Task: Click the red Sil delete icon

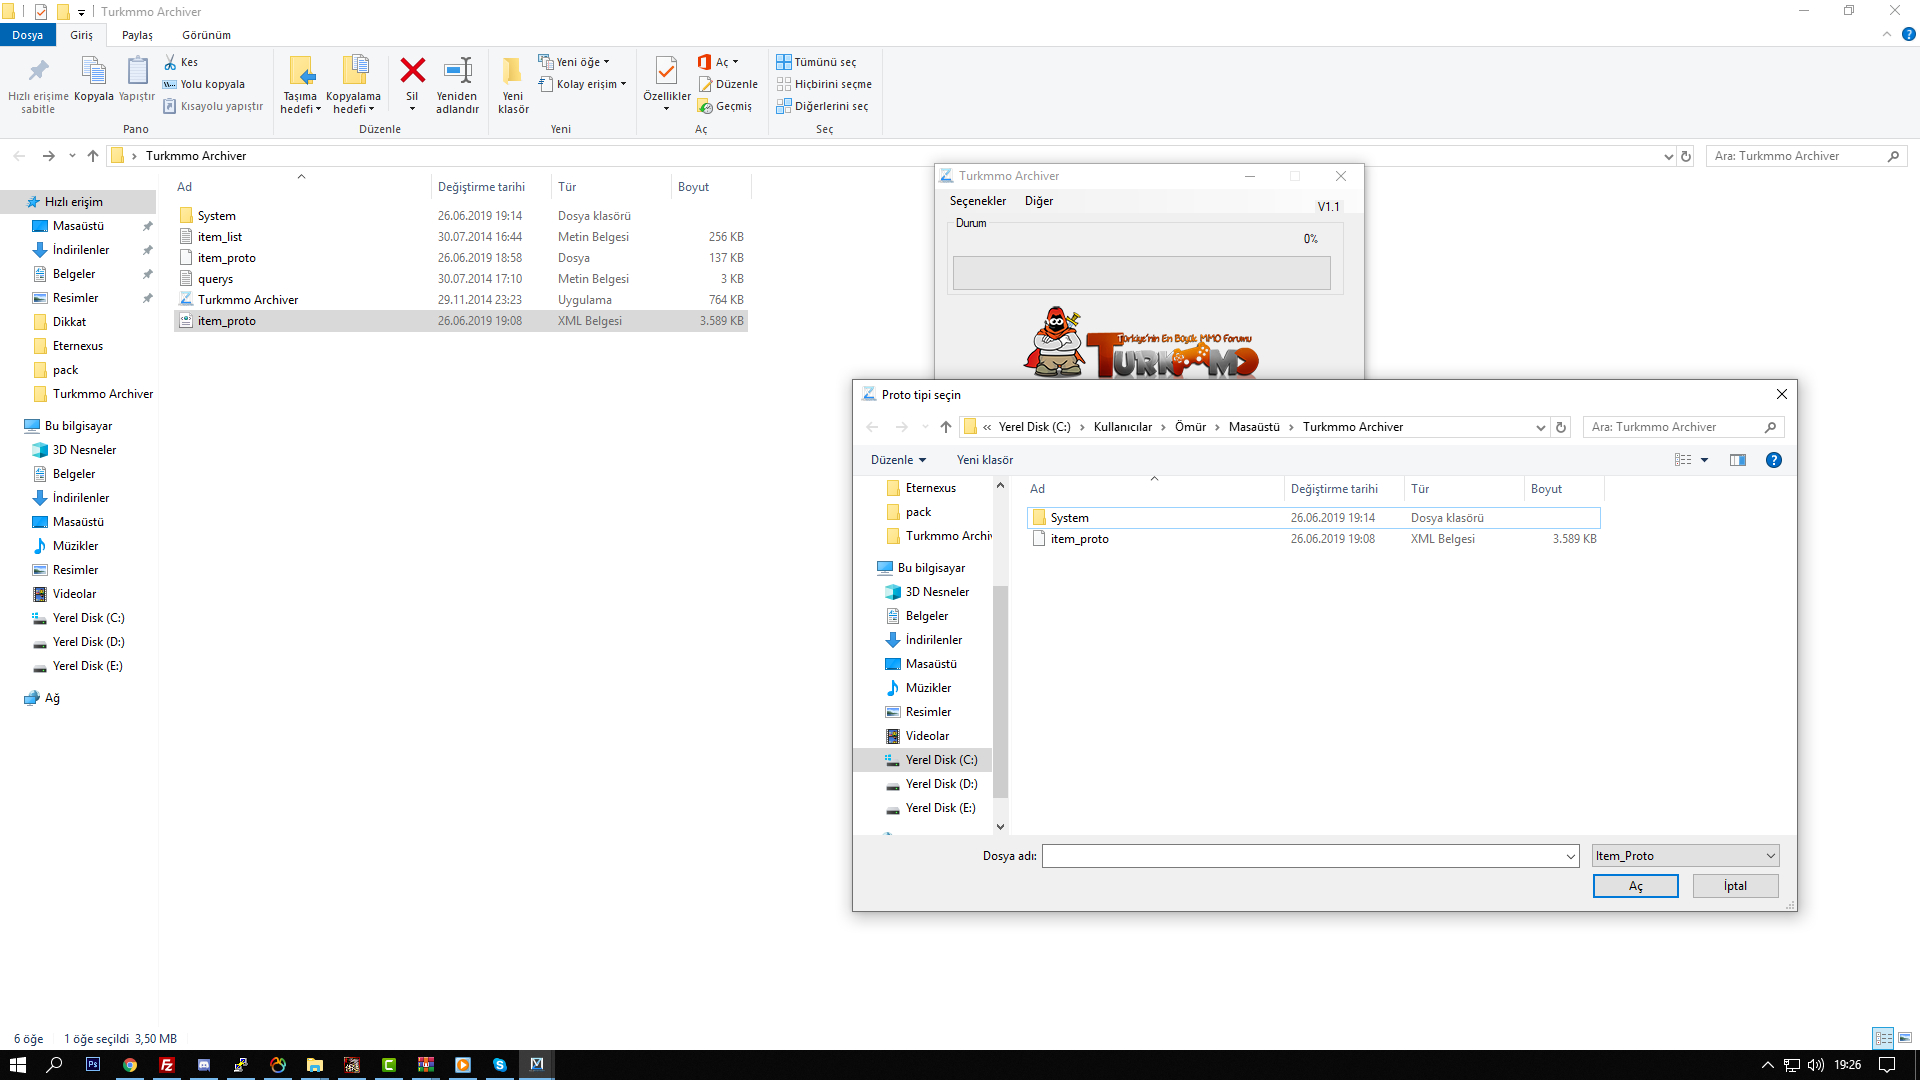Action: coord(412,70)
